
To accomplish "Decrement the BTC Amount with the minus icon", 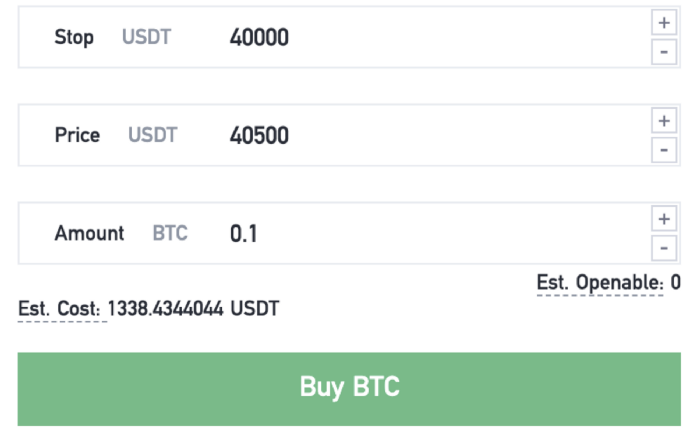I will 664,248.
